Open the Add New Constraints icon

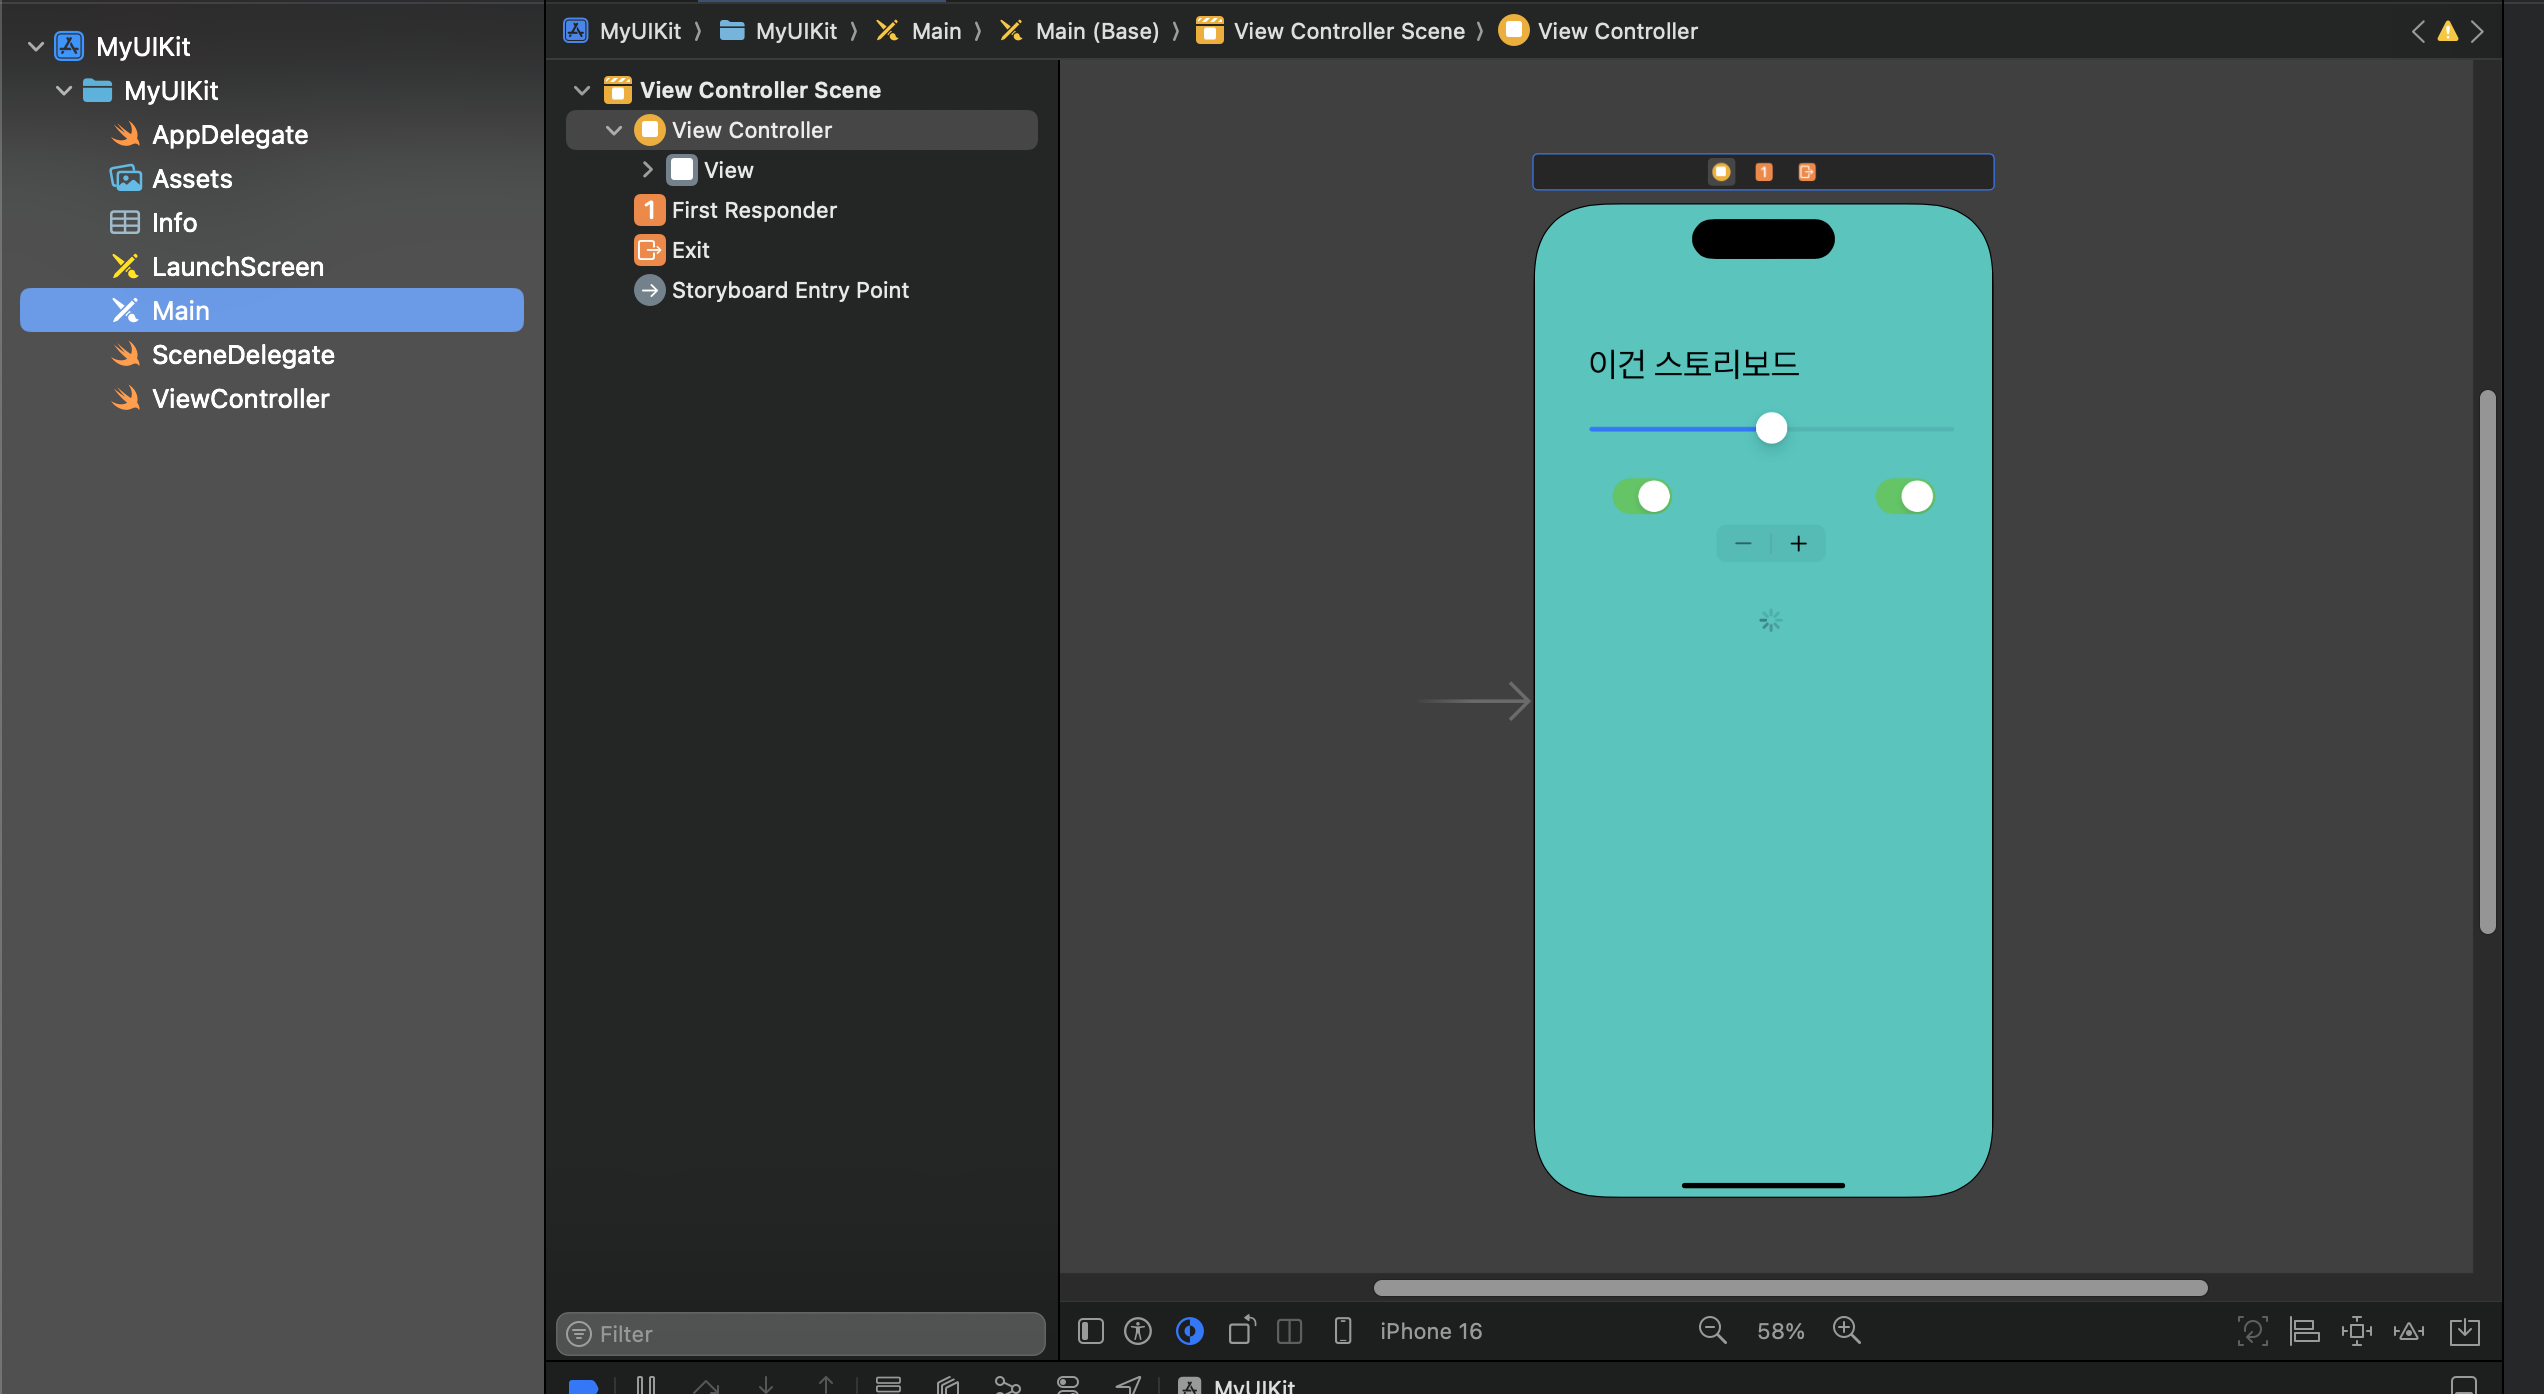point(2356,1331)
